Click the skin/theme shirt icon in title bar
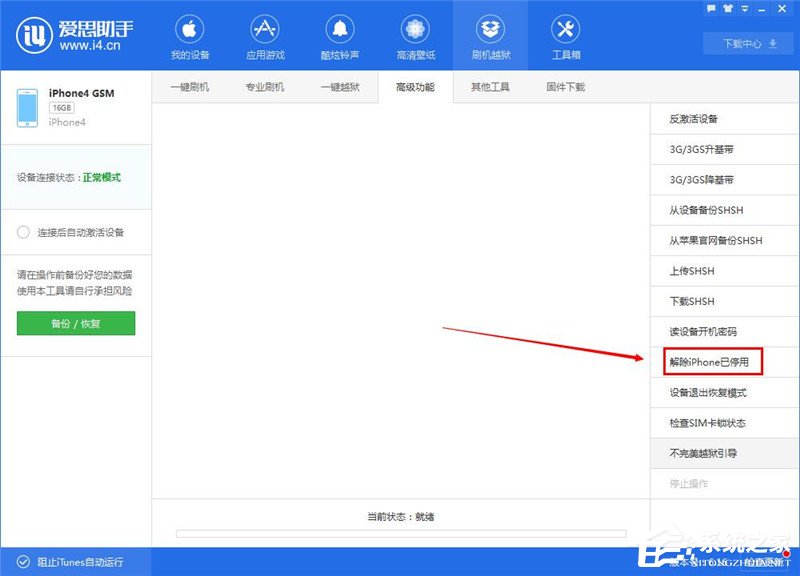The height and width of the screenshot is (576, 800). pyautogui.click(x=727, y=8)
